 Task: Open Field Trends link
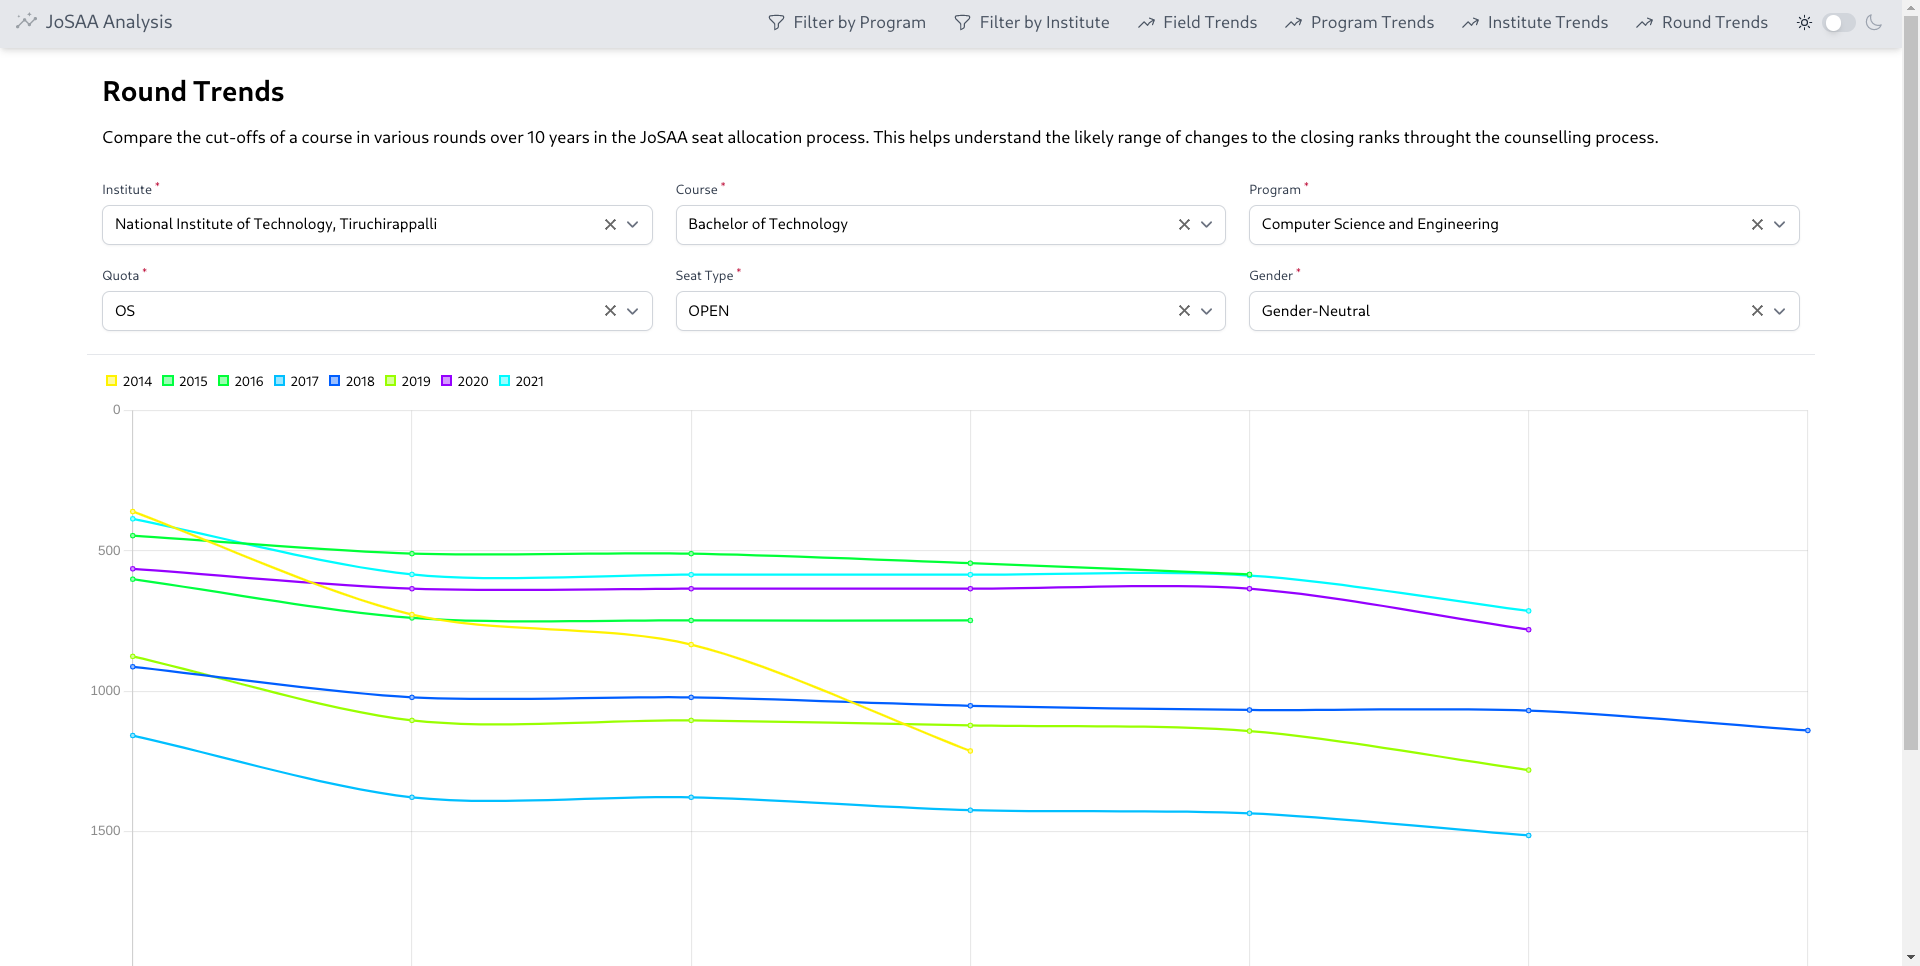click(x=1197, y=22)
